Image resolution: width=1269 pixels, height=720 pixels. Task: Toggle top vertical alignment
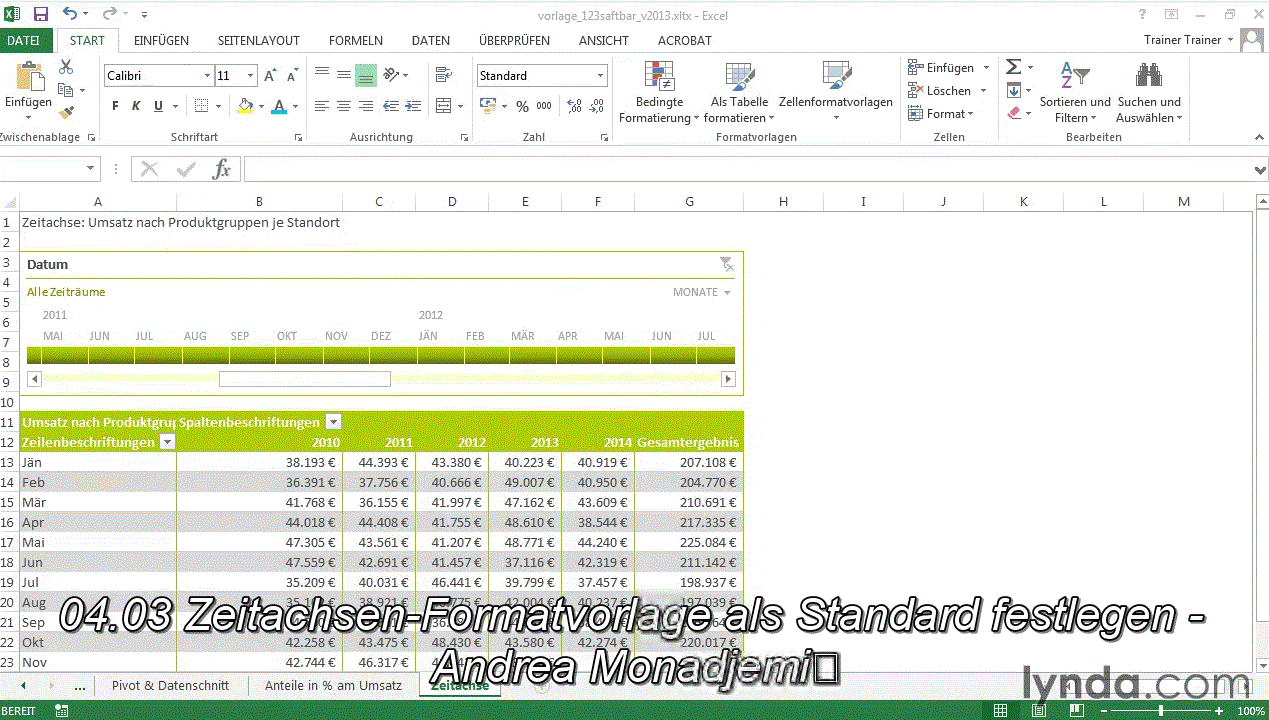pyautogui.click(x=322, y=76)
